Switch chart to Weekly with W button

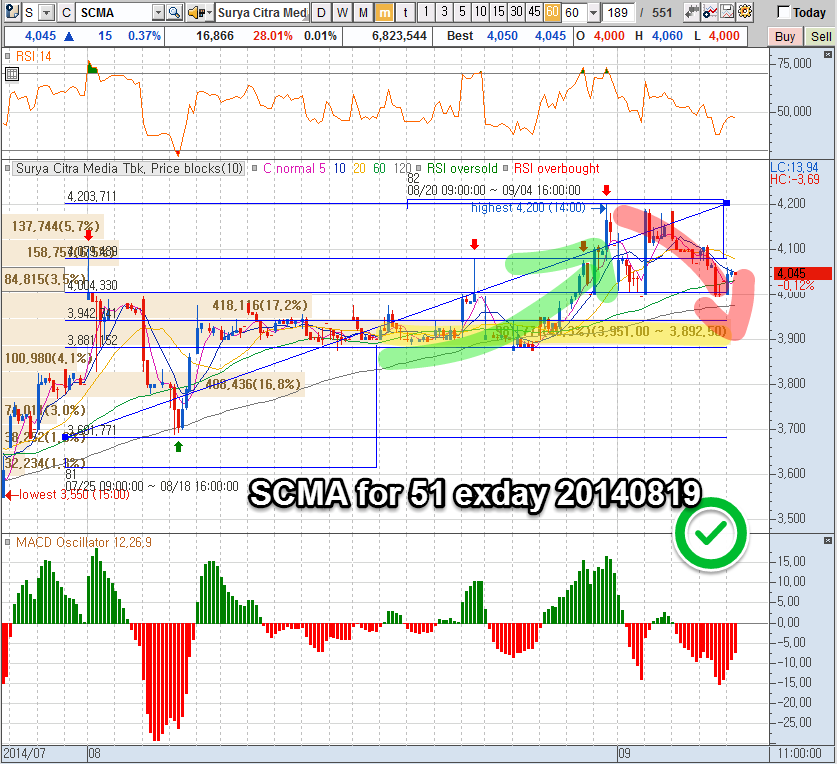tap(343, 12)
